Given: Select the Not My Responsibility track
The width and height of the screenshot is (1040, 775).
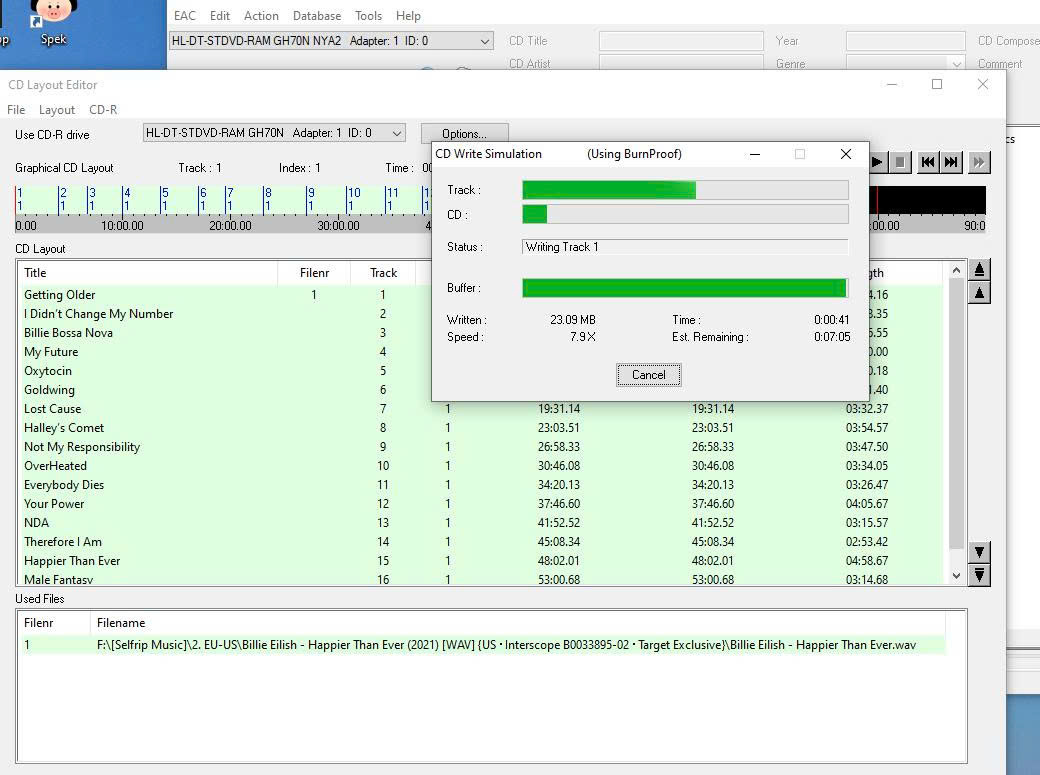Looking at the screenshot, I should tap(482, 447).
